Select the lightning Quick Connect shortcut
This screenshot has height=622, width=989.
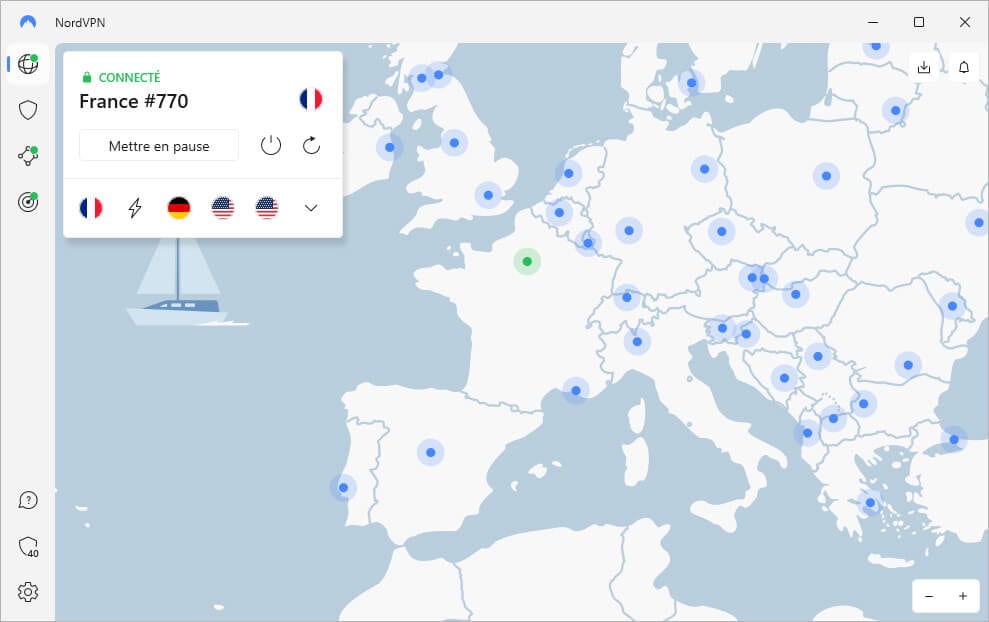(x=135, y=208)
